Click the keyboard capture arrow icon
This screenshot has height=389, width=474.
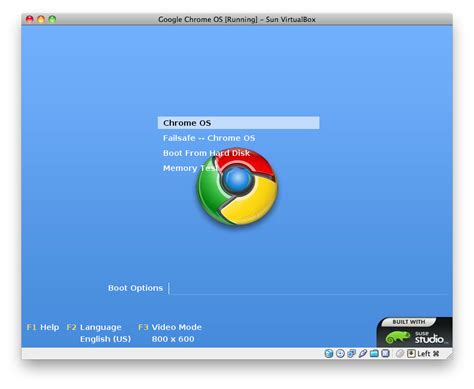(x=411, y=353)
